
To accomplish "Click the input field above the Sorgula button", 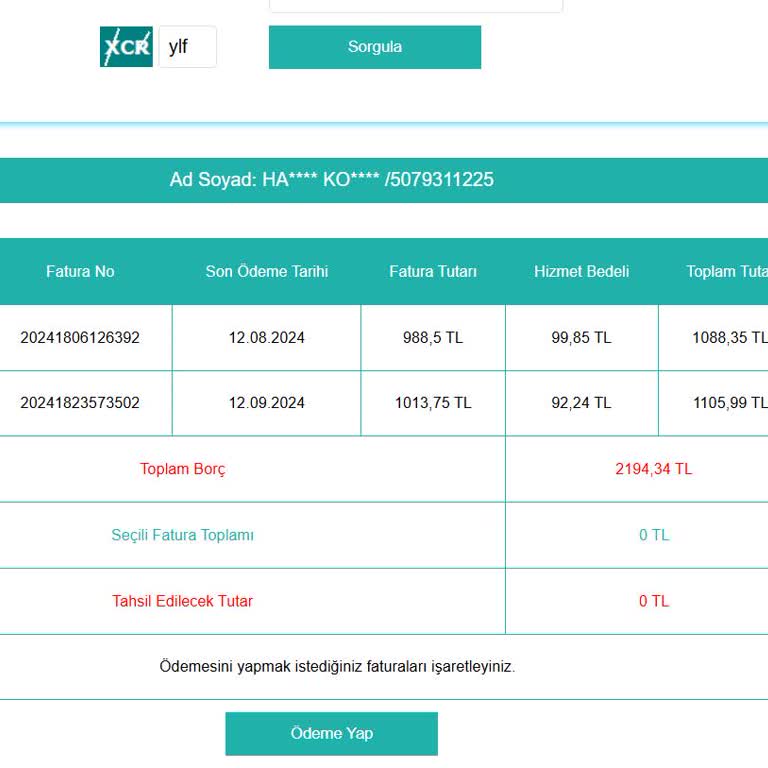I will (416, 6).
